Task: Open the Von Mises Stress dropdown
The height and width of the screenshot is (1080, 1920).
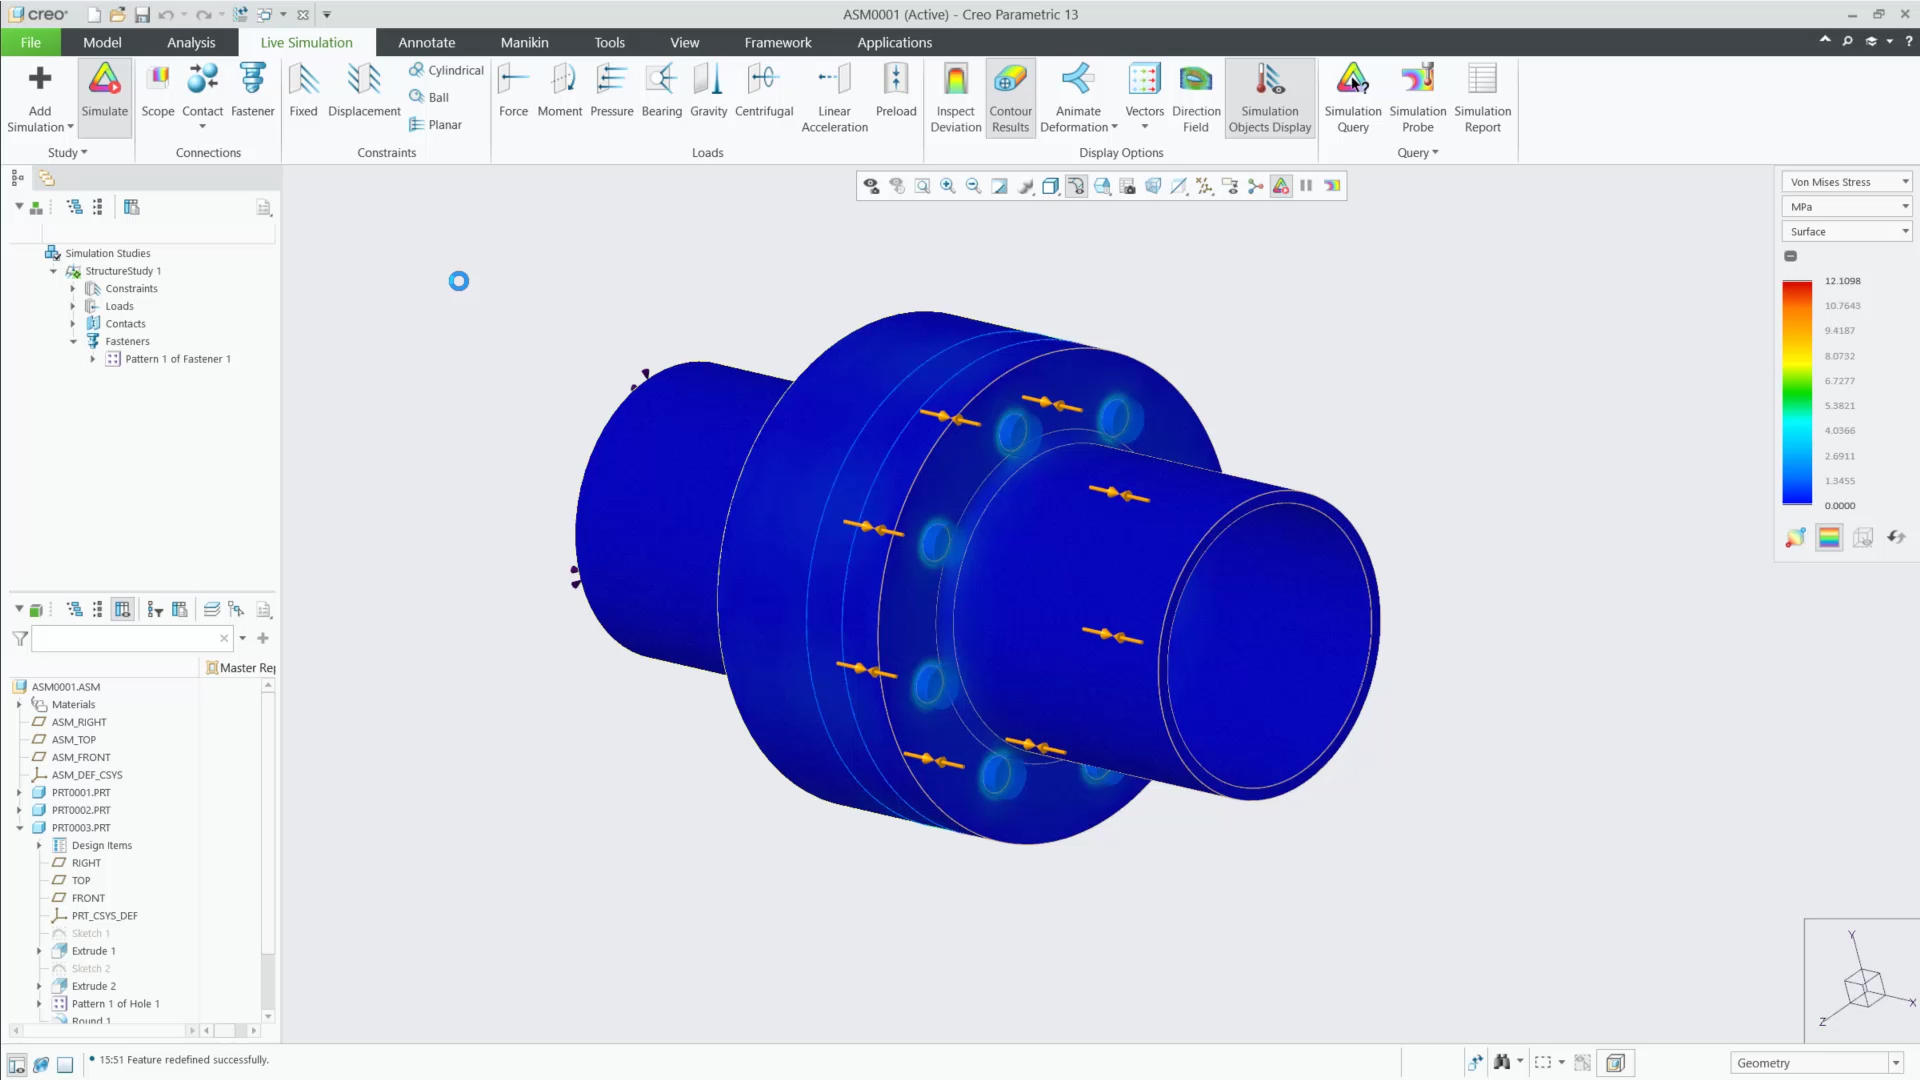Action: [x=1846, y=182]
